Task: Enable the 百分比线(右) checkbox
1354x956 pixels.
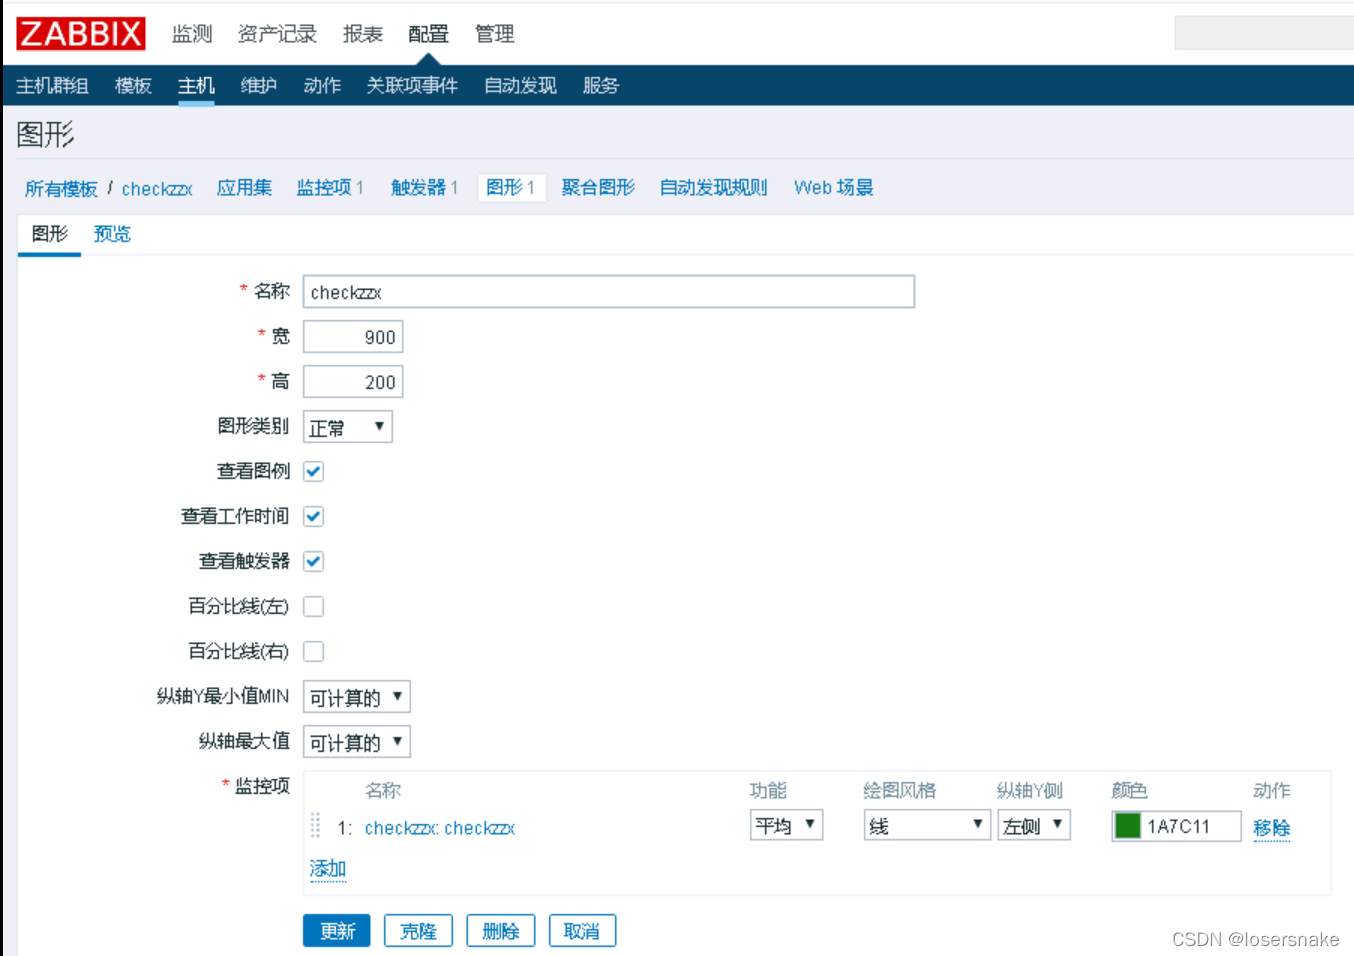Action: click(313, 651)
